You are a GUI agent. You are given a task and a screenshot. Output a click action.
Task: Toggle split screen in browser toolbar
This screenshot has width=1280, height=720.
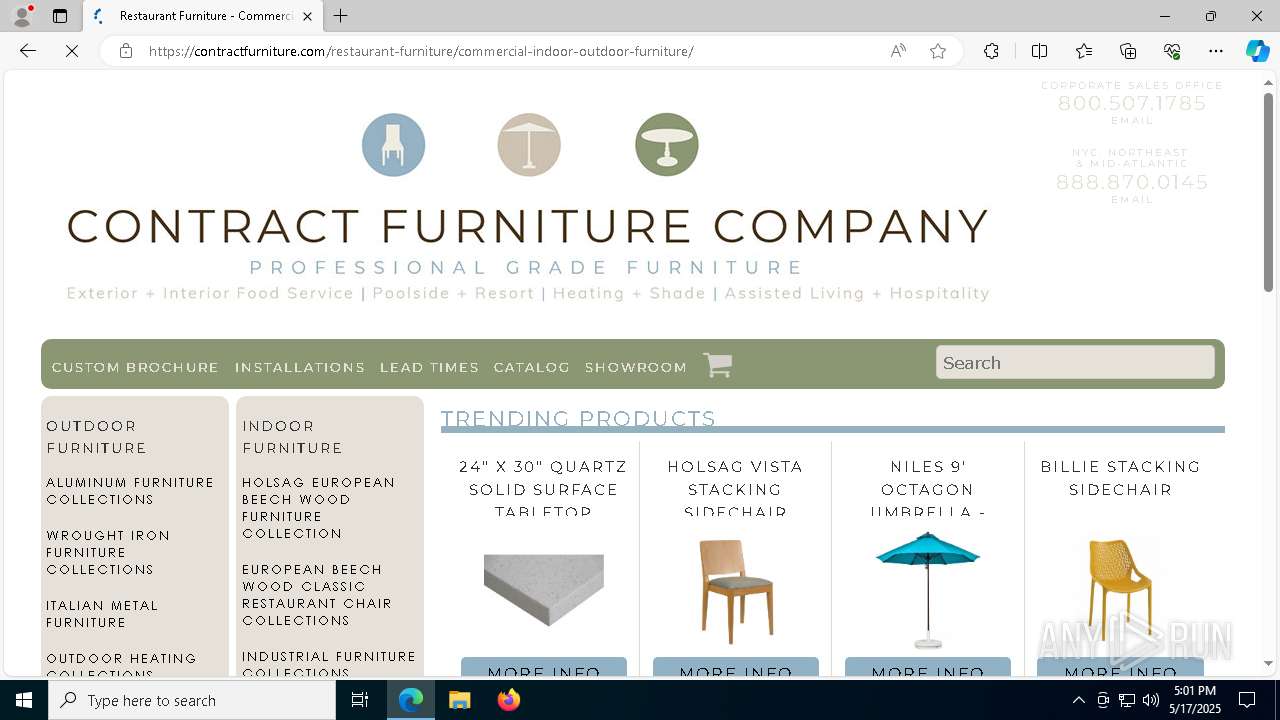(1039, 51)
